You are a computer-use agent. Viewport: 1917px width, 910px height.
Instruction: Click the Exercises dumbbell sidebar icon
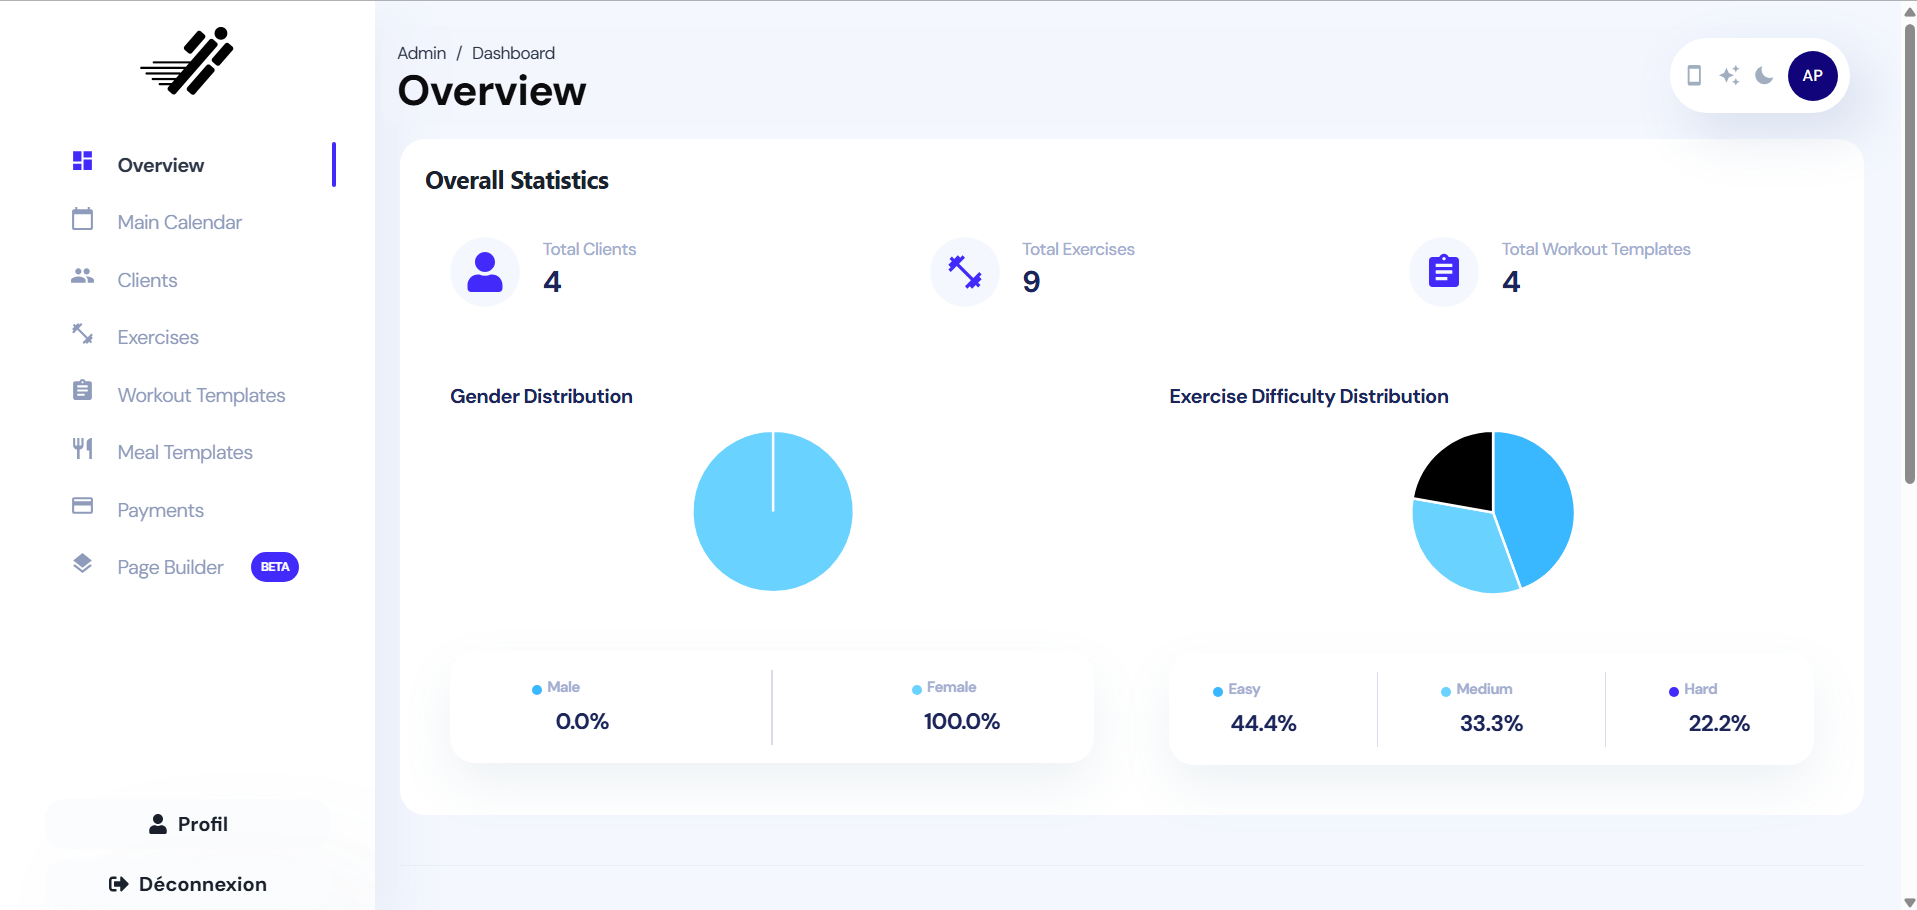point(83,334)
